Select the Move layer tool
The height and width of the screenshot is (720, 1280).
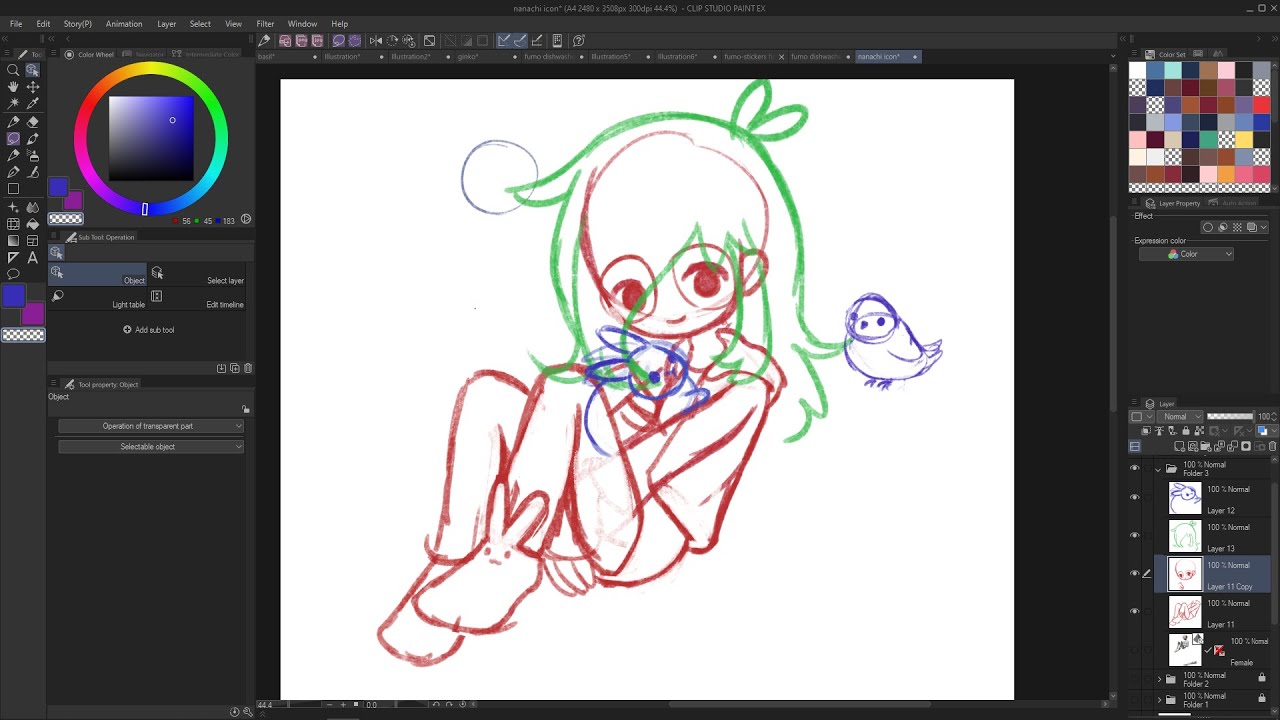pos(32,87)
